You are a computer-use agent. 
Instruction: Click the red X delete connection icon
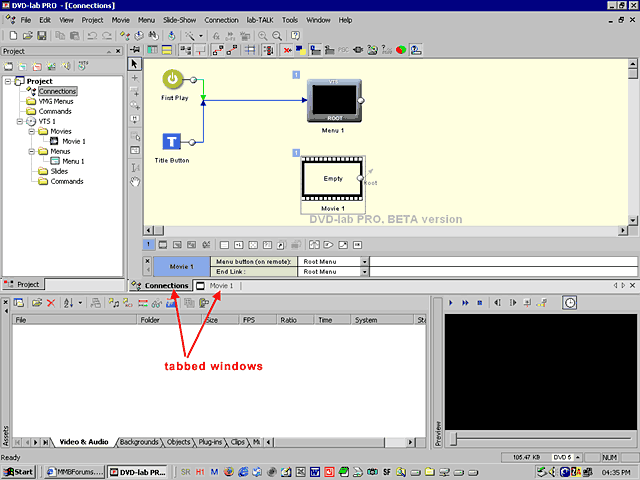coord(287,50)
